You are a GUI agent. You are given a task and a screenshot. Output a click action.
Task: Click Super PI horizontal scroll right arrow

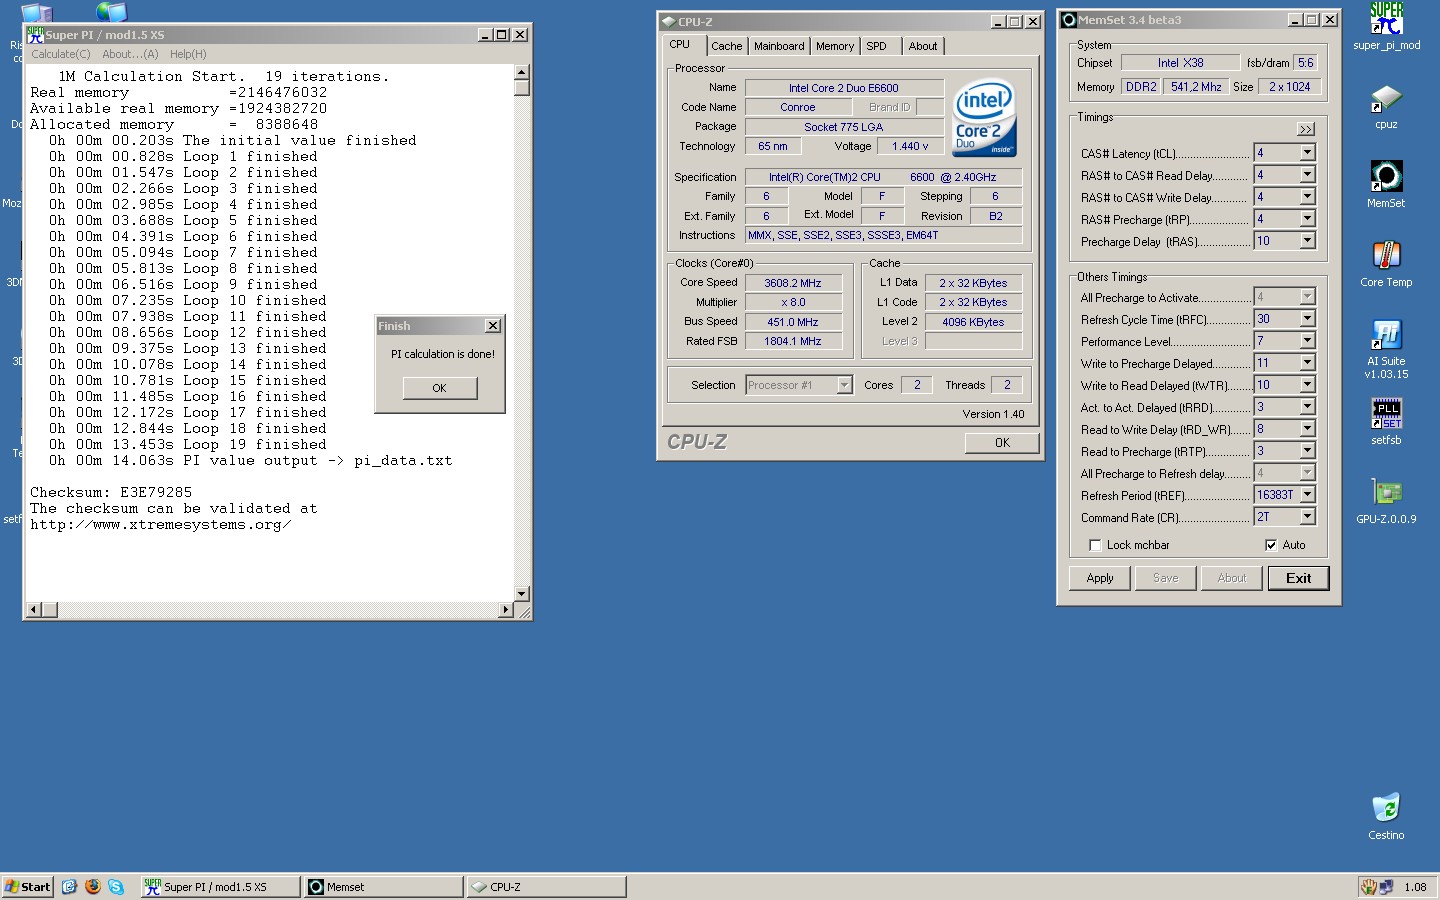(x=506, y=610)
